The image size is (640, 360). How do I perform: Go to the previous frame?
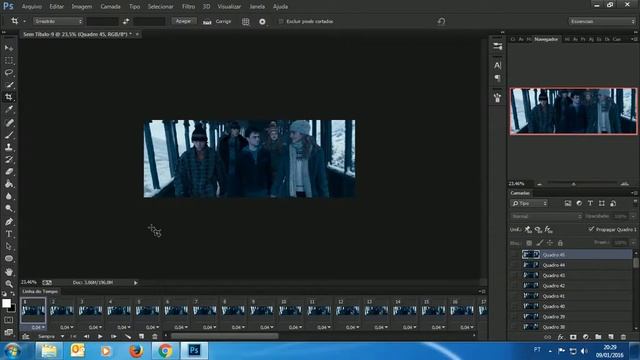(x=87, y=336)
